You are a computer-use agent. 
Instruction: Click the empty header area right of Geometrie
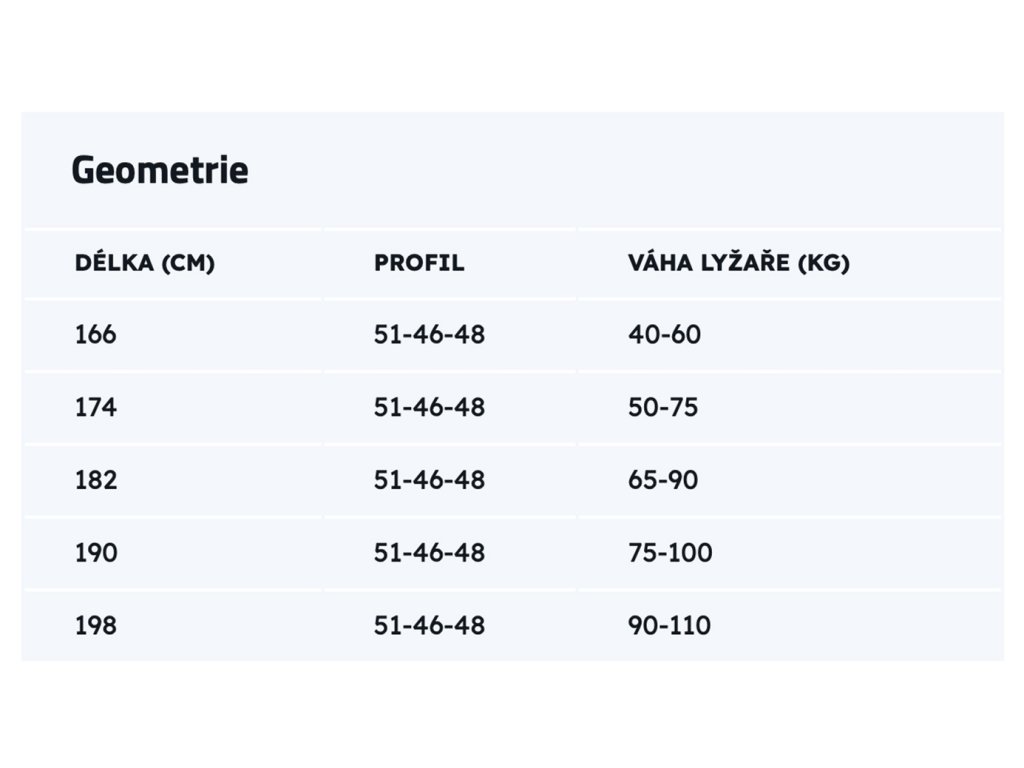pos(627,170)
